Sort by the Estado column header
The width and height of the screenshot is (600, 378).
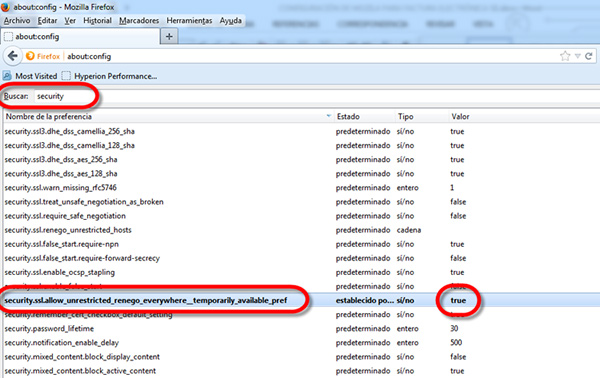click(x=364, y=116)
